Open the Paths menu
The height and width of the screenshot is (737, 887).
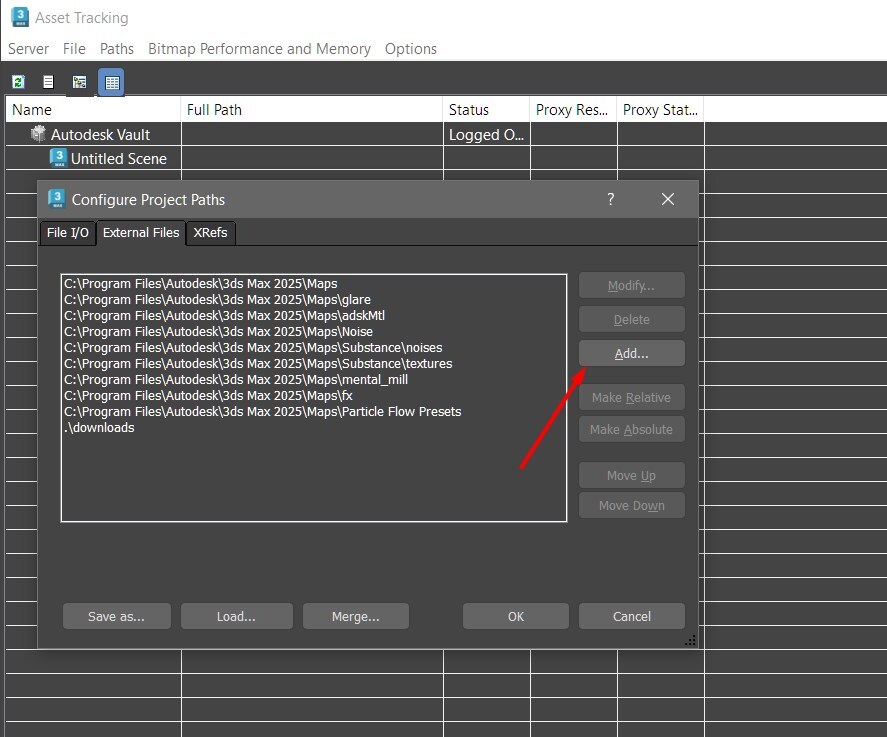coord(117,49)
